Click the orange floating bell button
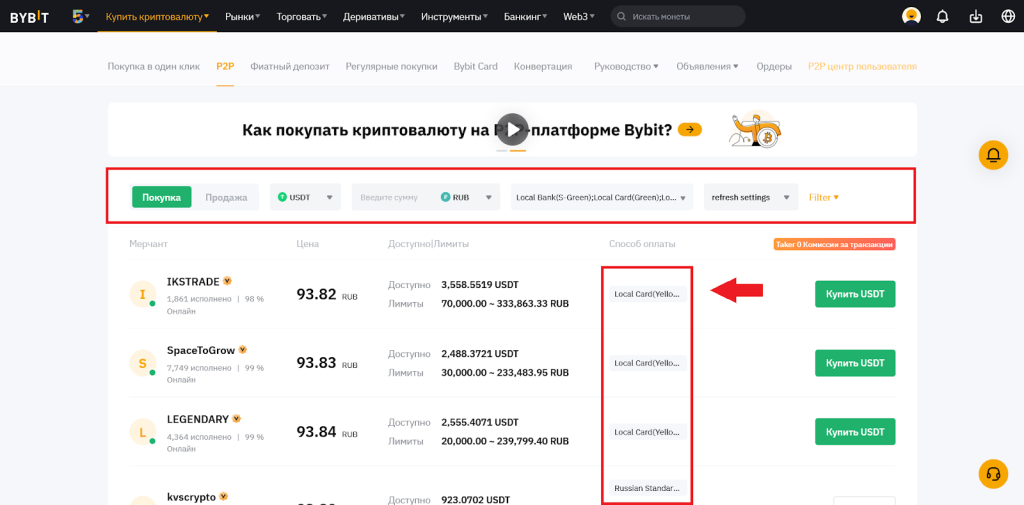Screen dimensions: 1024x505 pos(993,155)
